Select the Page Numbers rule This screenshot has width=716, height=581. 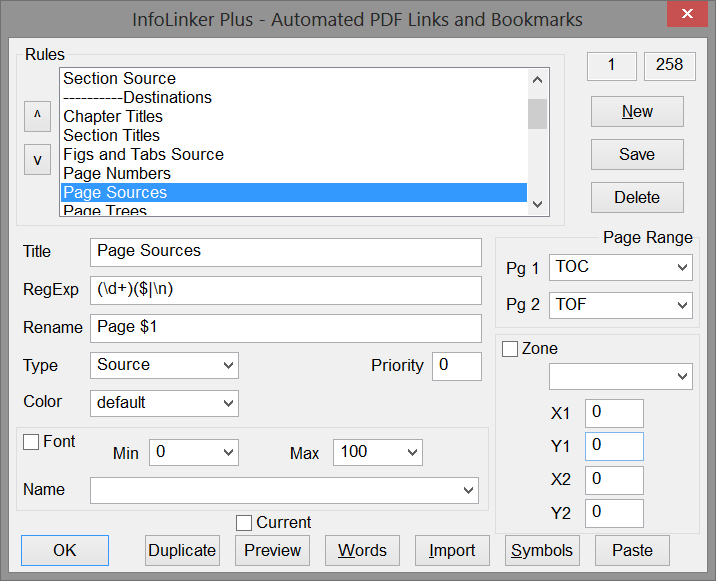(294, 174)
